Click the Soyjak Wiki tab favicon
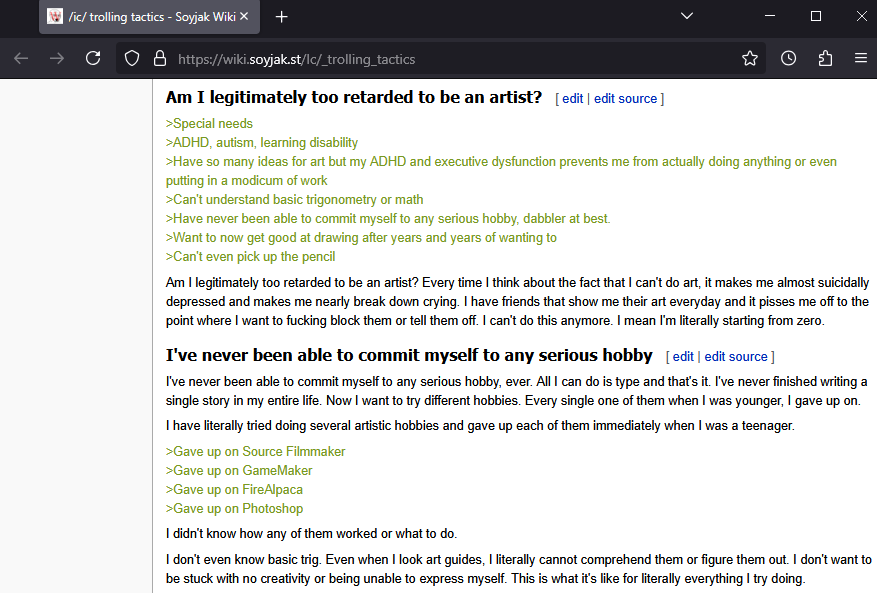Viewport: 877px width, 593px height. (55, 17)
